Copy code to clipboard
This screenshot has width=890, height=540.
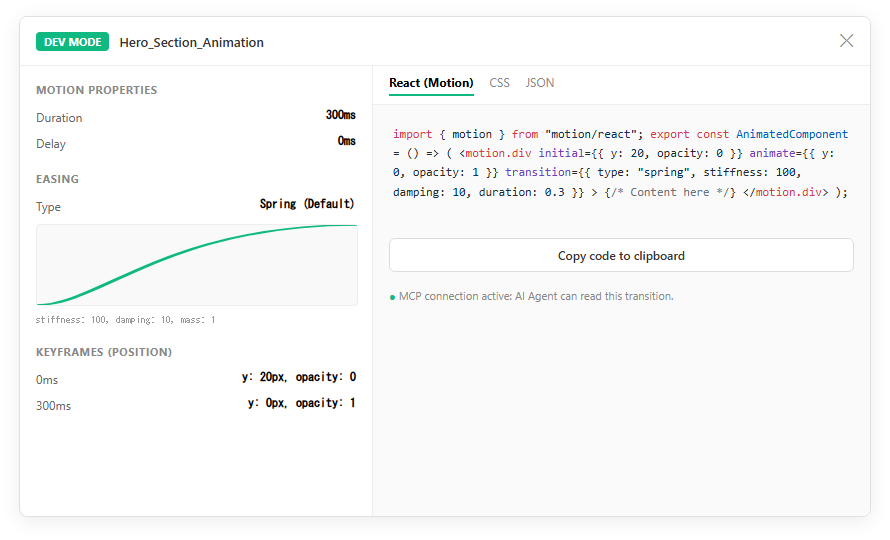(x=621, y=256)
